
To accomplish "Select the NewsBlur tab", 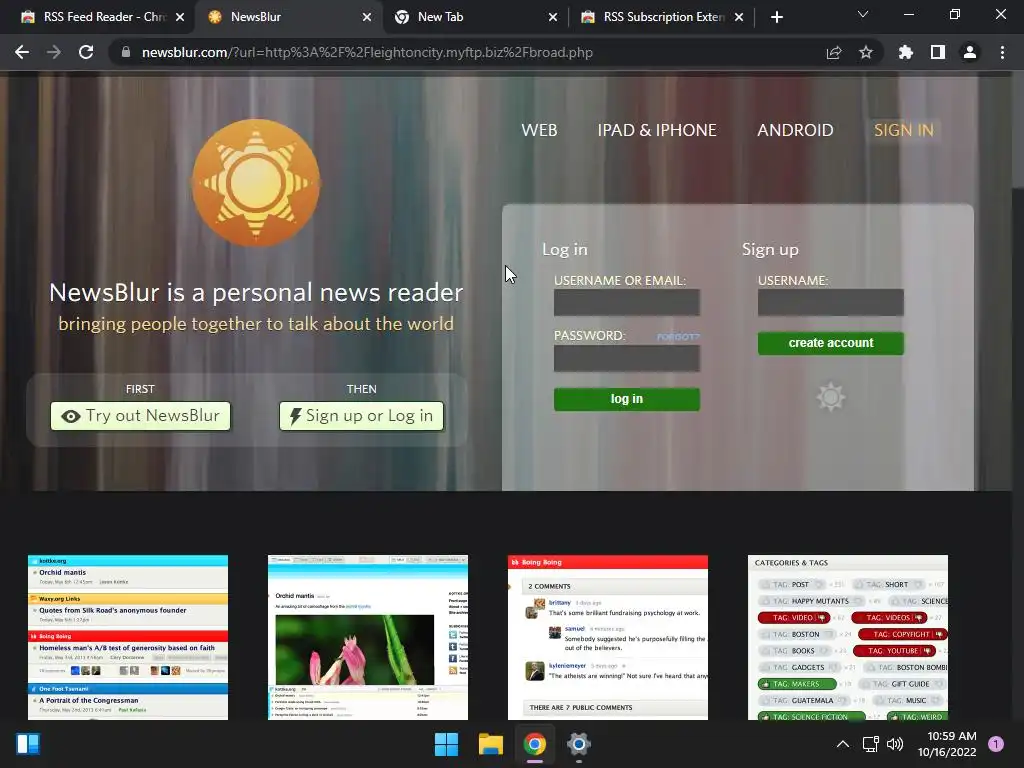I will (x=281, y=17).
